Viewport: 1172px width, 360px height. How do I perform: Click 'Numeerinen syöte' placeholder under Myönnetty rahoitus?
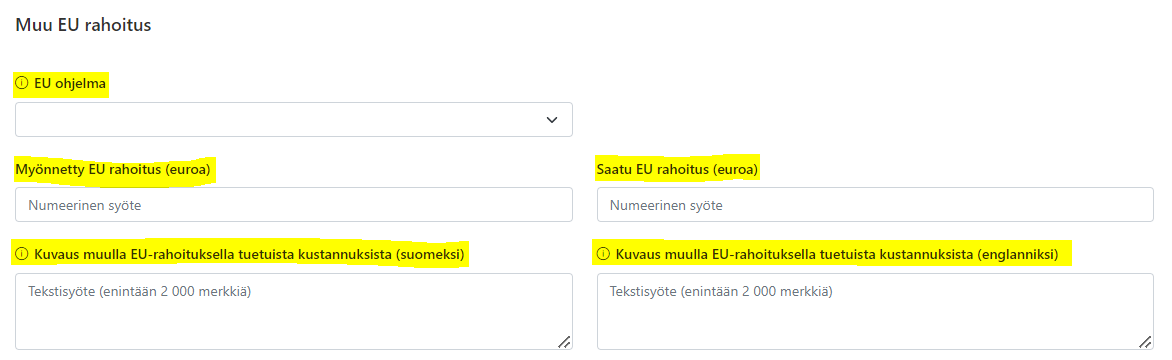pos(84,205)
